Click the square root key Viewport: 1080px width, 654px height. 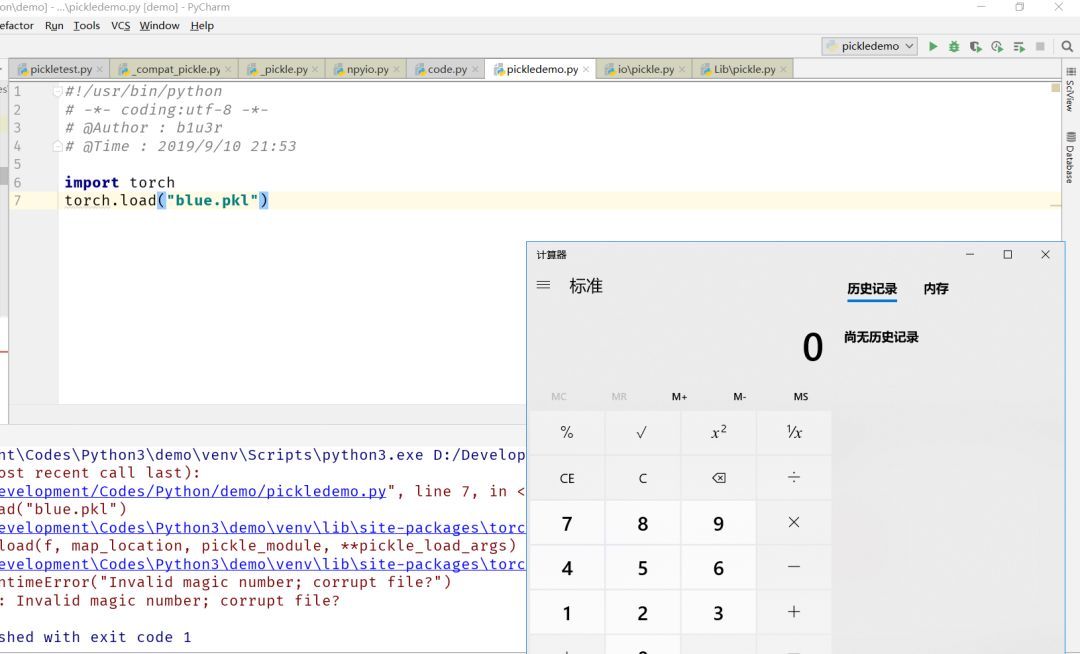642,432
